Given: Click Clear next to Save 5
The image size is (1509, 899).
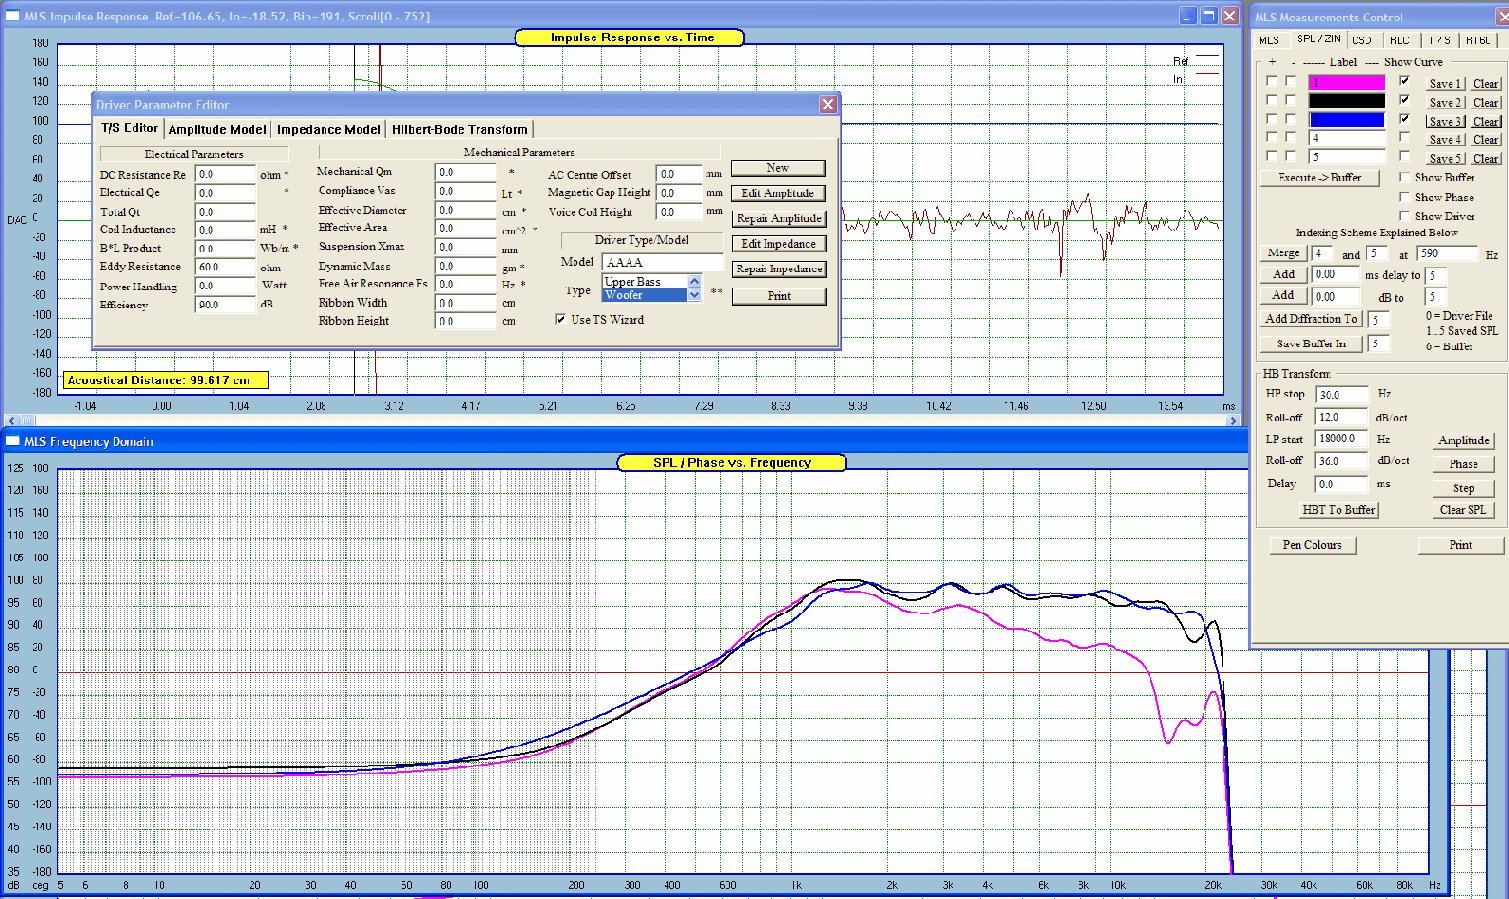Looking at the screenshot, I should (1485, 159).
